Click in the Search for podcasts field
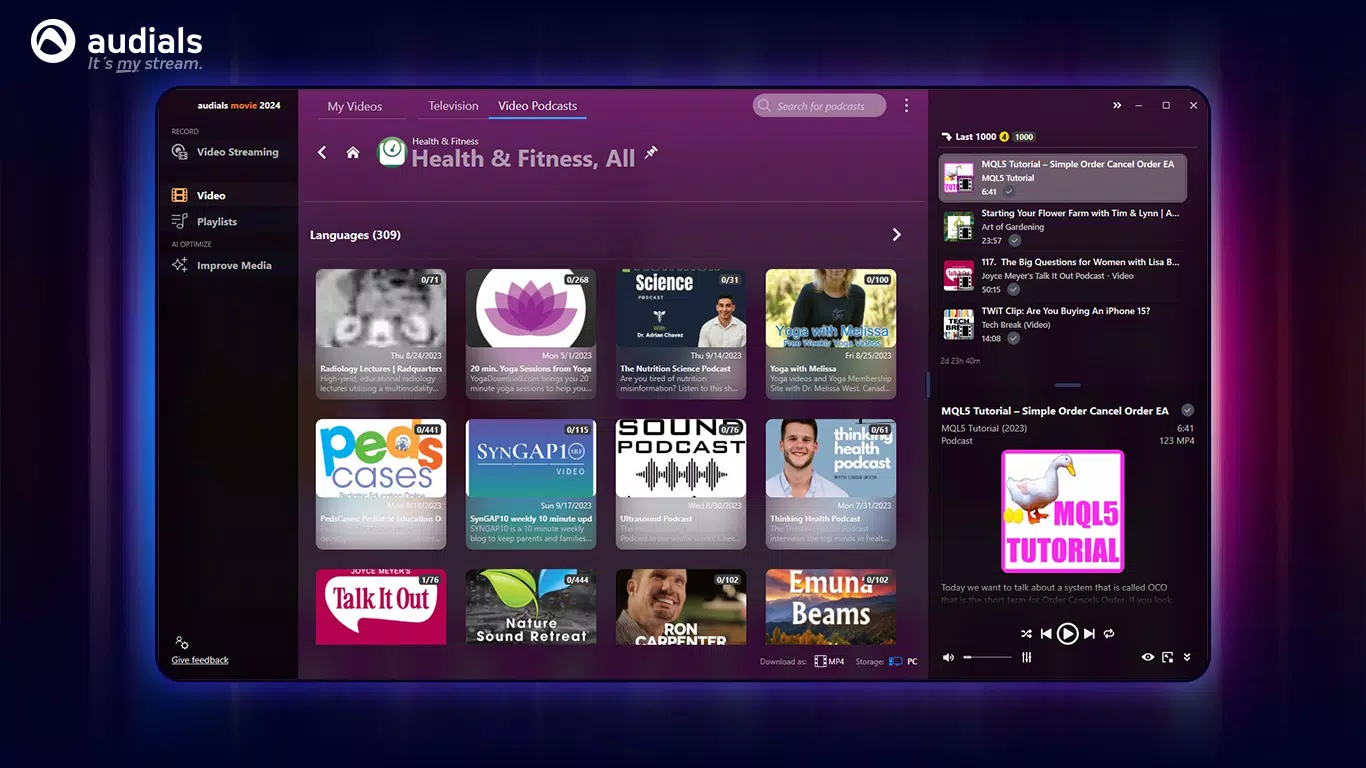The height and width of the screenshot is (768, 1366). pos(820,105)
